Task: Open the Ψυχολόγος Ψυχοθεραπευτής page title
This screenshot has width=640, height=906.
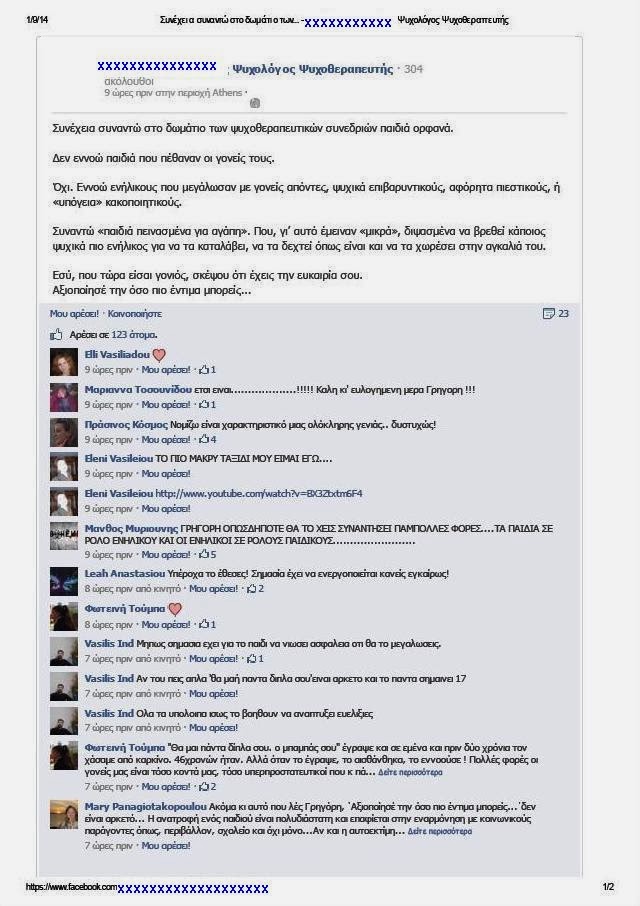Action: coord(312,69)
